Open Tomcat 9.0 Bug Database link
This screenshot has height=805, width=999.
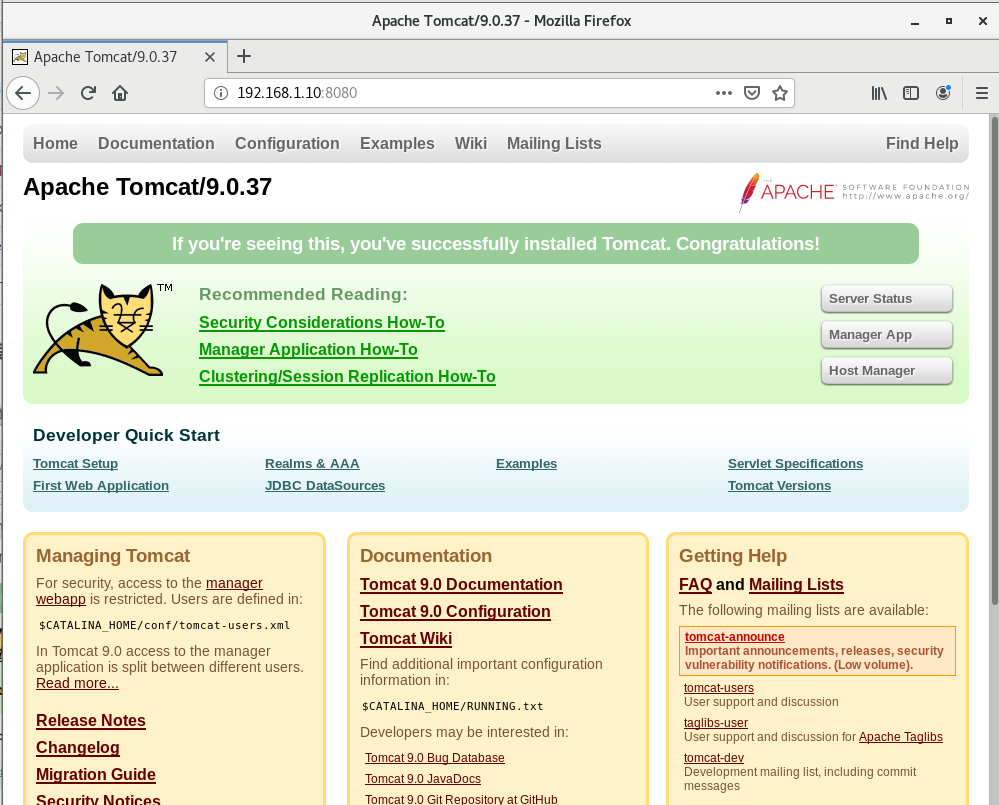pos(435,758)
